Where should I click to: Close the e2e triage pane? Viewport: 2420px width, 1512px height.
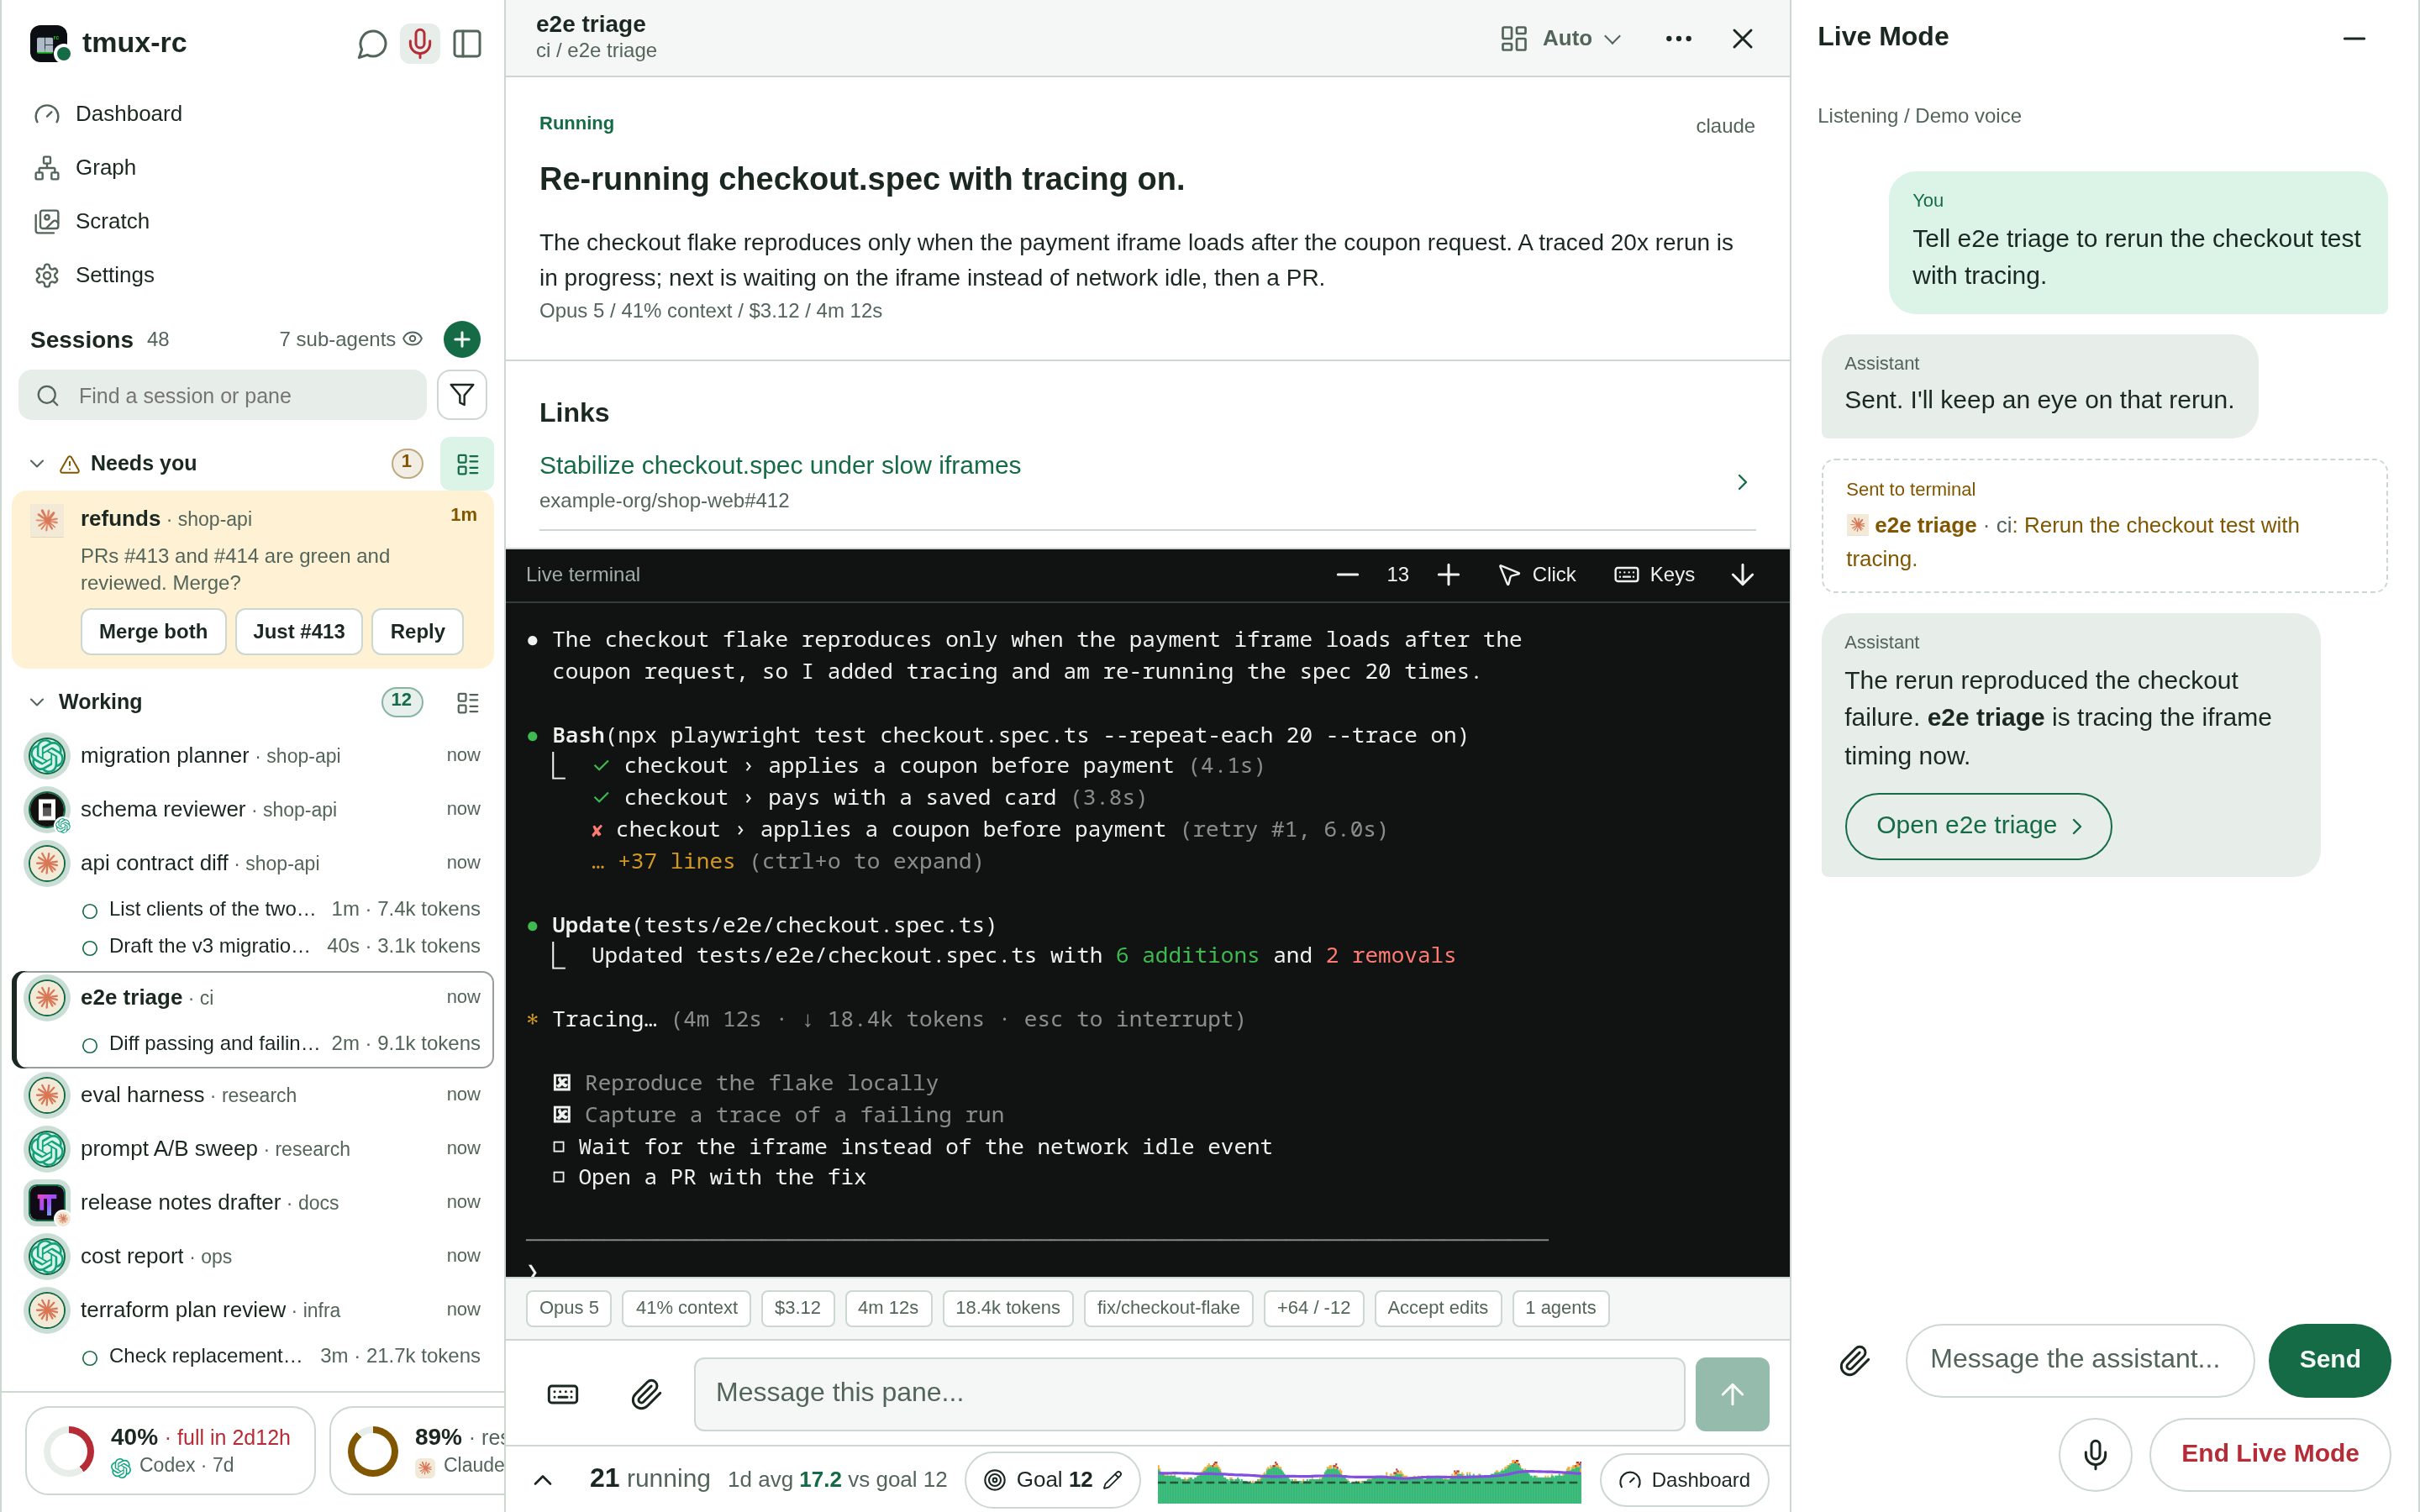pos(1742,39)
